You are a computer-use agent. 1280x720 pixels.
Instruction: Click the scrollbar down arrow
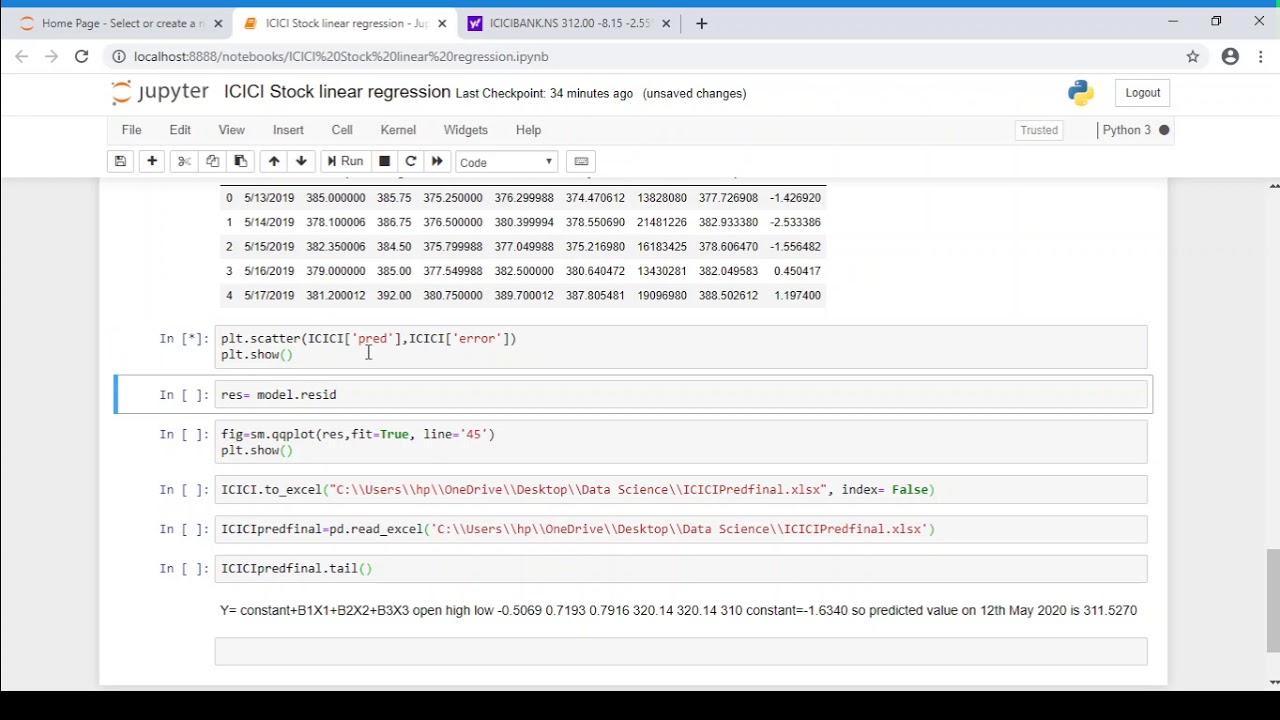pos(1273,682)
